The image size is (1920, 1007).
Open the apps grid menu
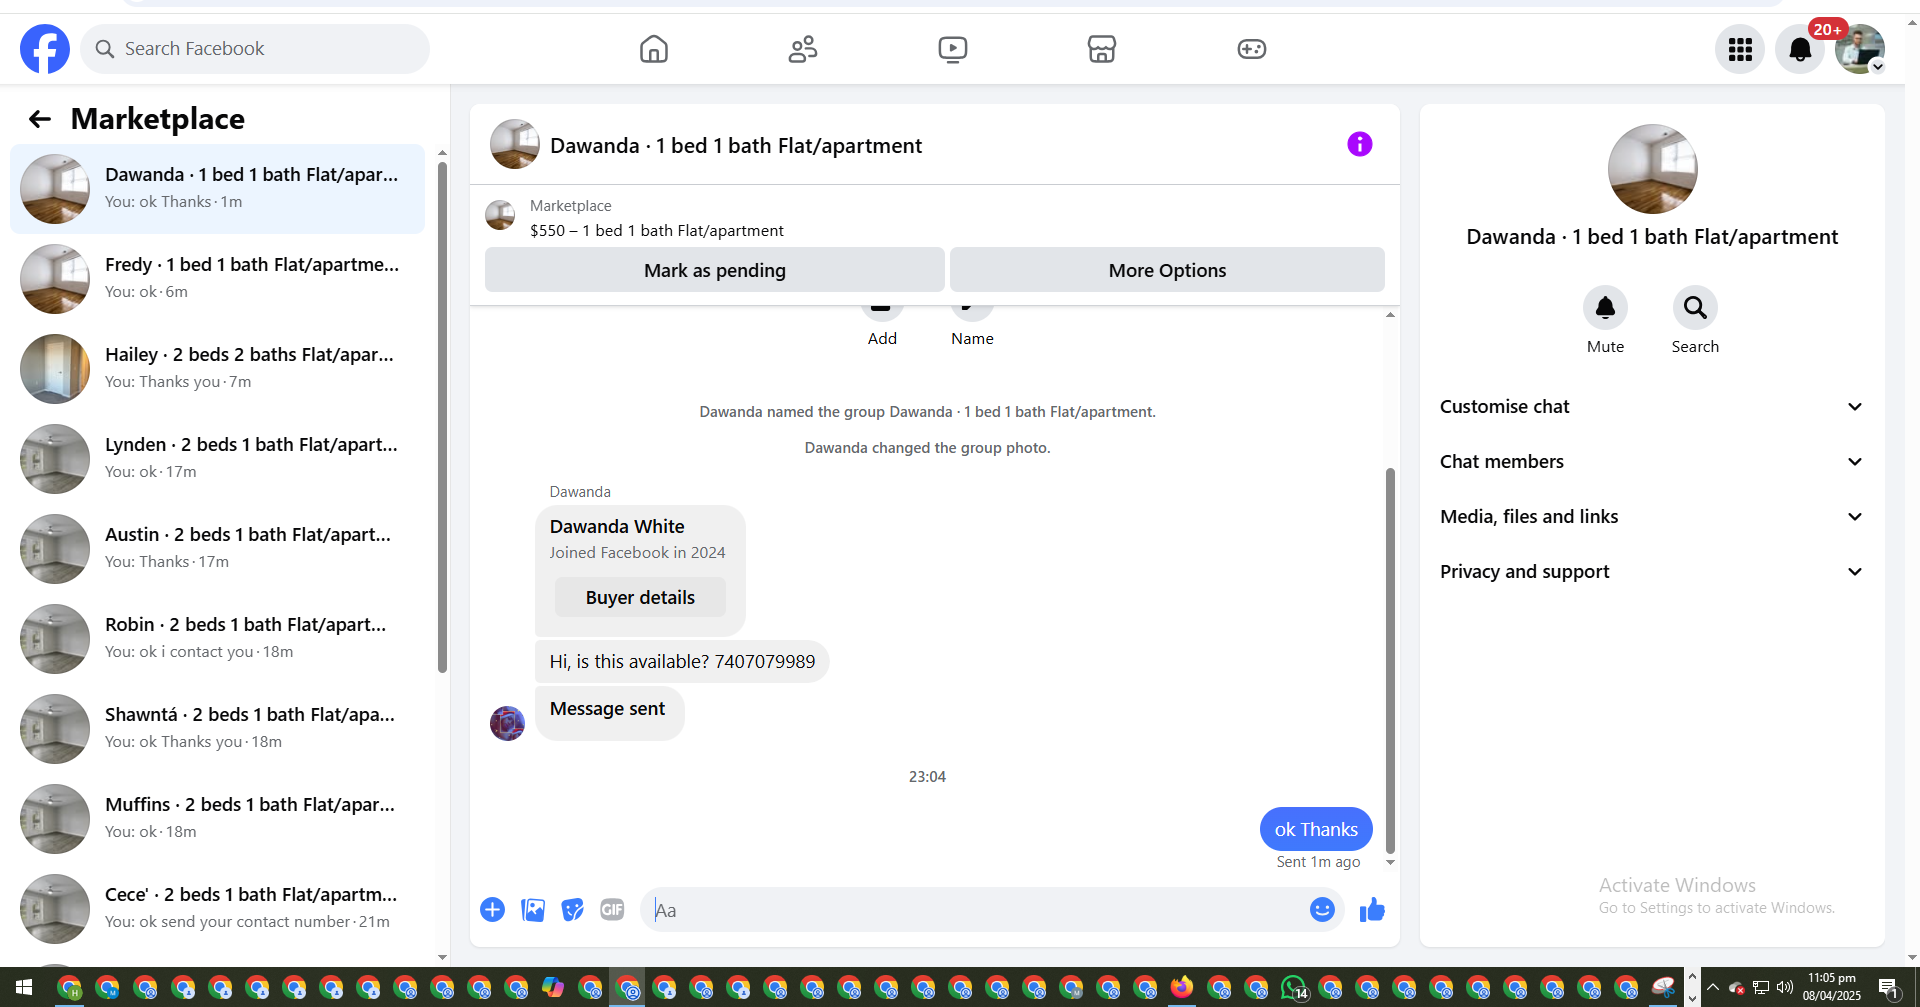tap(1740, 49)
